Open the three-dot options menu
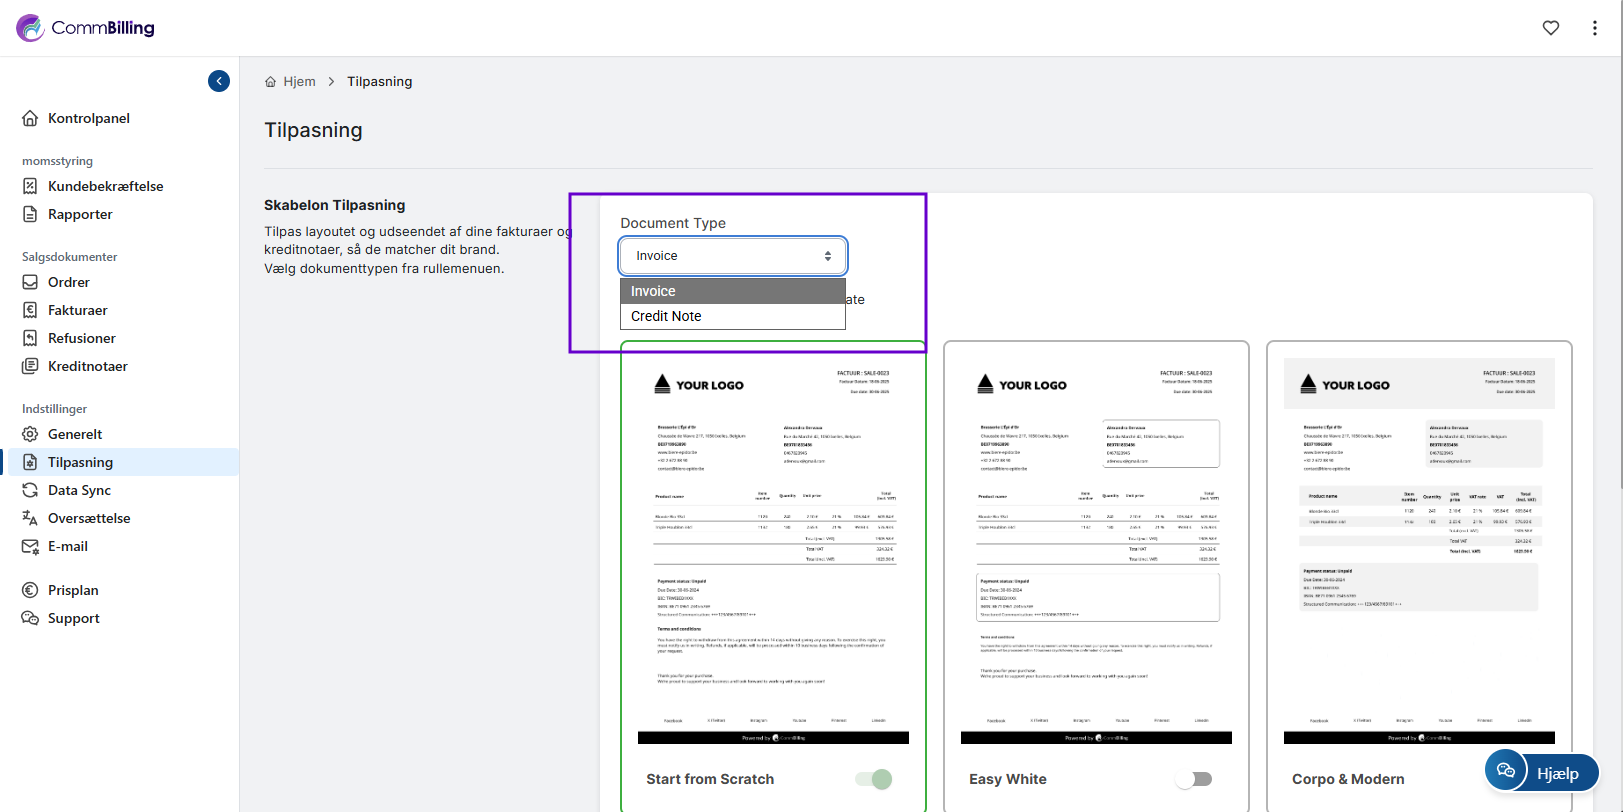The height and width of the screenshot is (812, 1623). pos(1594,28)
